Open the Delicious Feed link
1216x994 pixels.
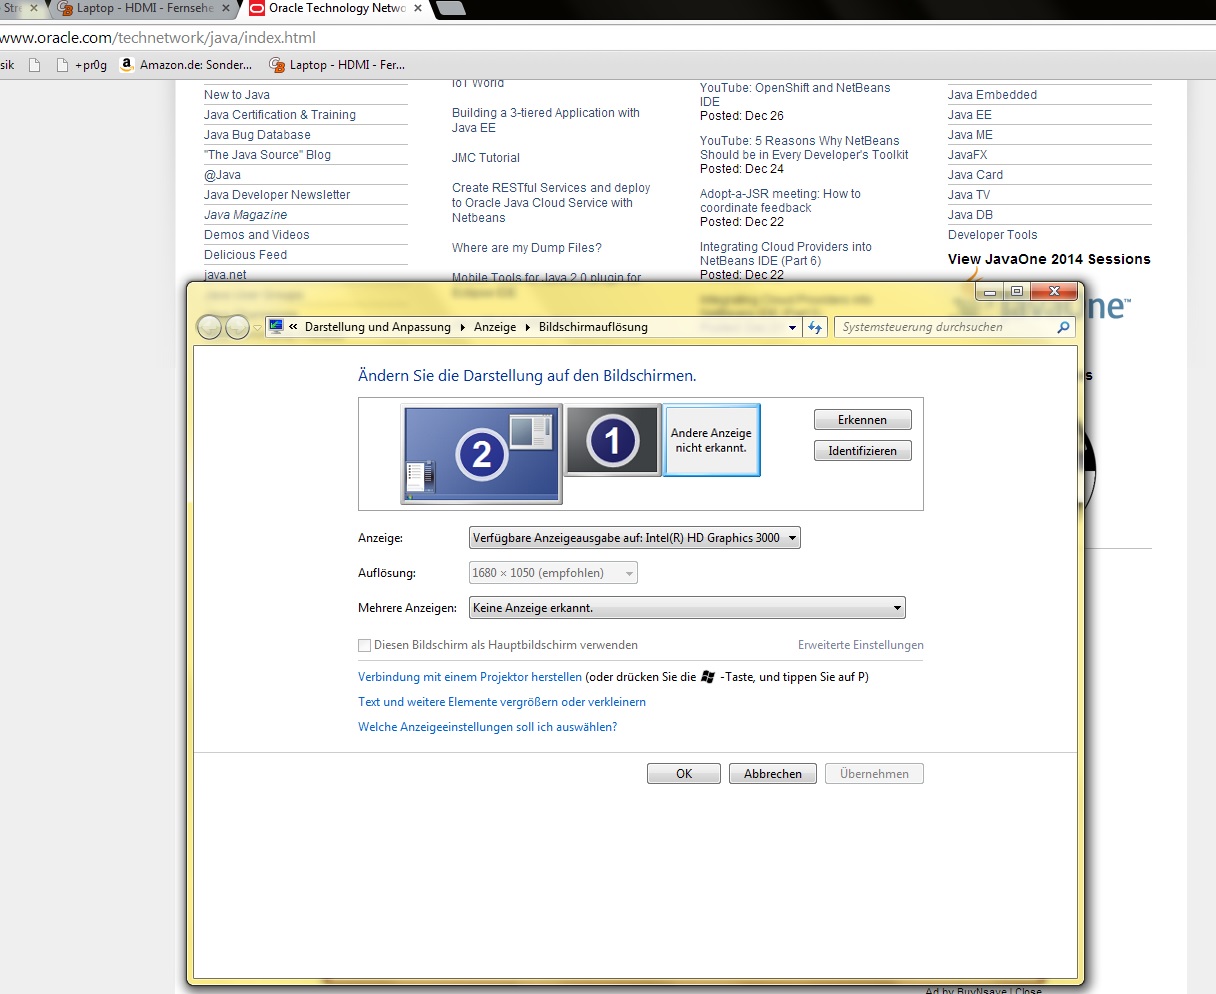coord(245,255)
